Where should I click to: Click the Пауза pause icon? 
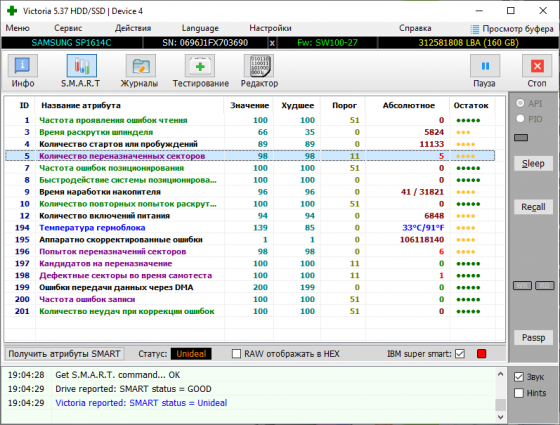point(485,66)
